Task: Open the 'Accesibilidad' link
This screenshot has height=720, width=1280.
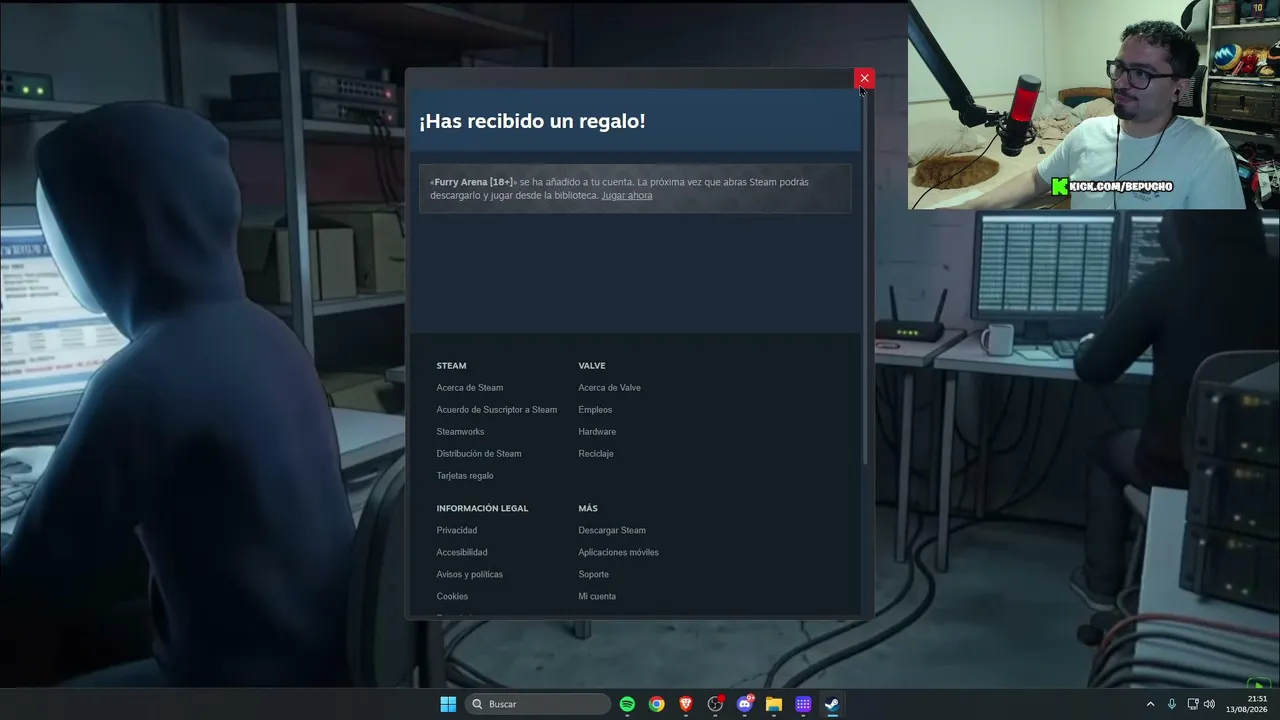Action: (x=462, y=553)
